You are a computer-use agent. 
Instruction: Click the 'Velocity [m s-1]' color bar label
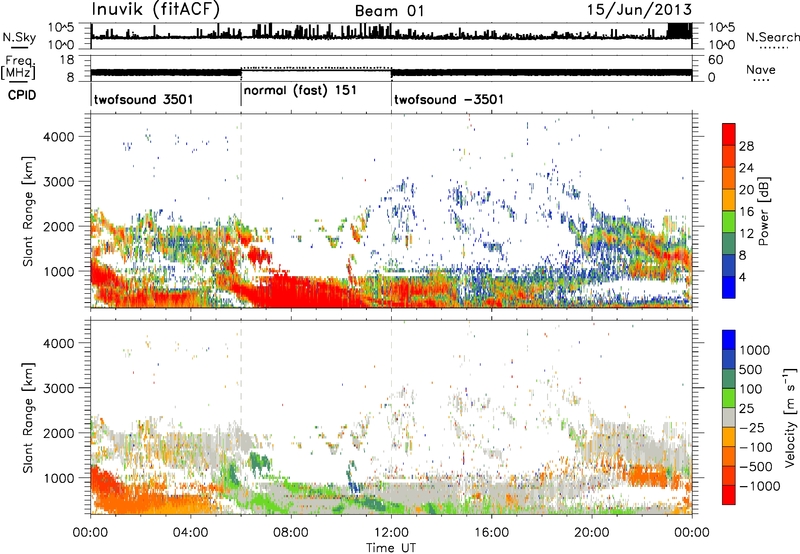(x=790, y=417)
